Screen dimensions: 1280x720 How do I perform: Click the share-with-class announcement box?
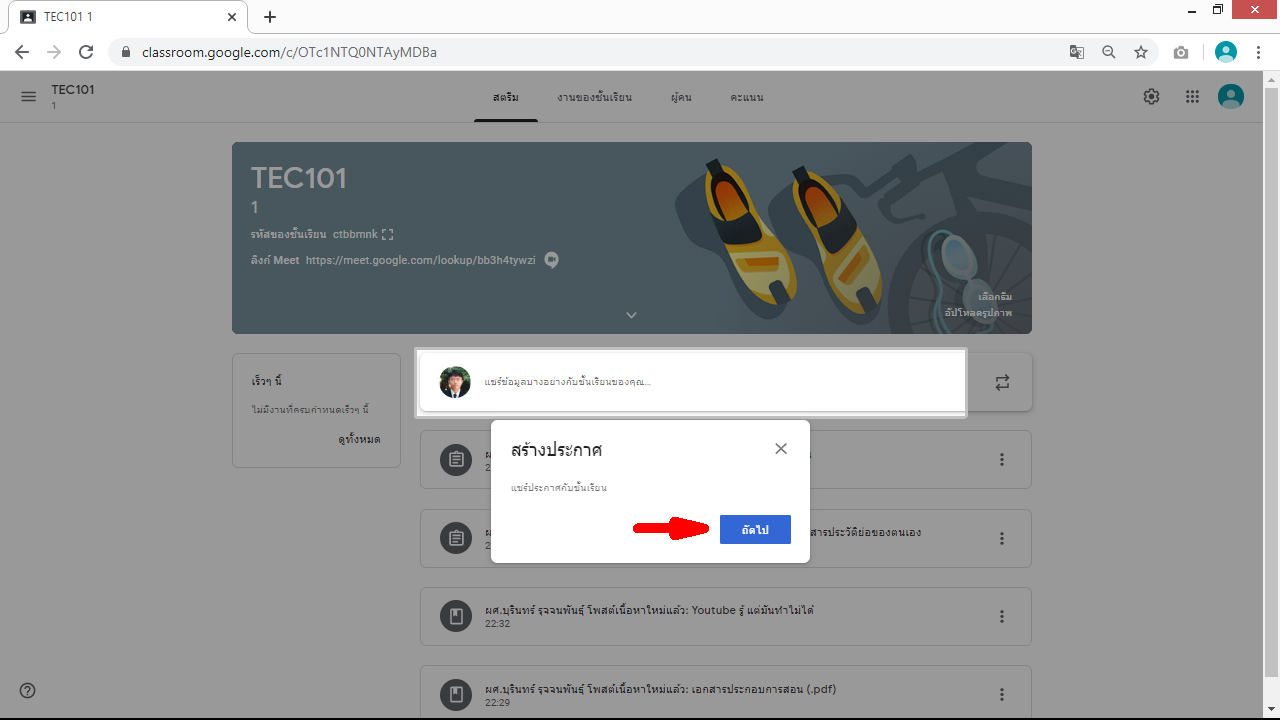pos(690,382)
